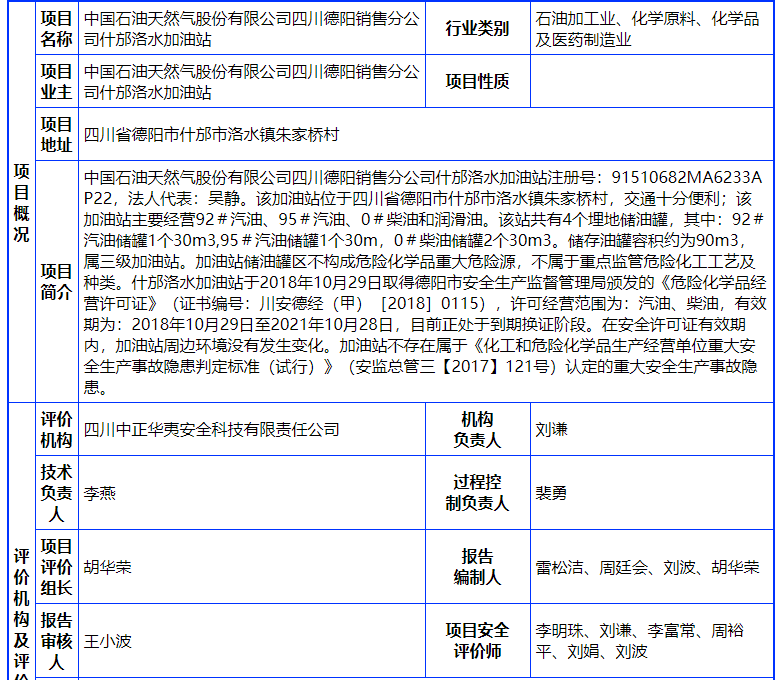Viewport: 781px width, 680px height.
Task: Click the 项目性质 label cell
Action: (x=476, y=82)
